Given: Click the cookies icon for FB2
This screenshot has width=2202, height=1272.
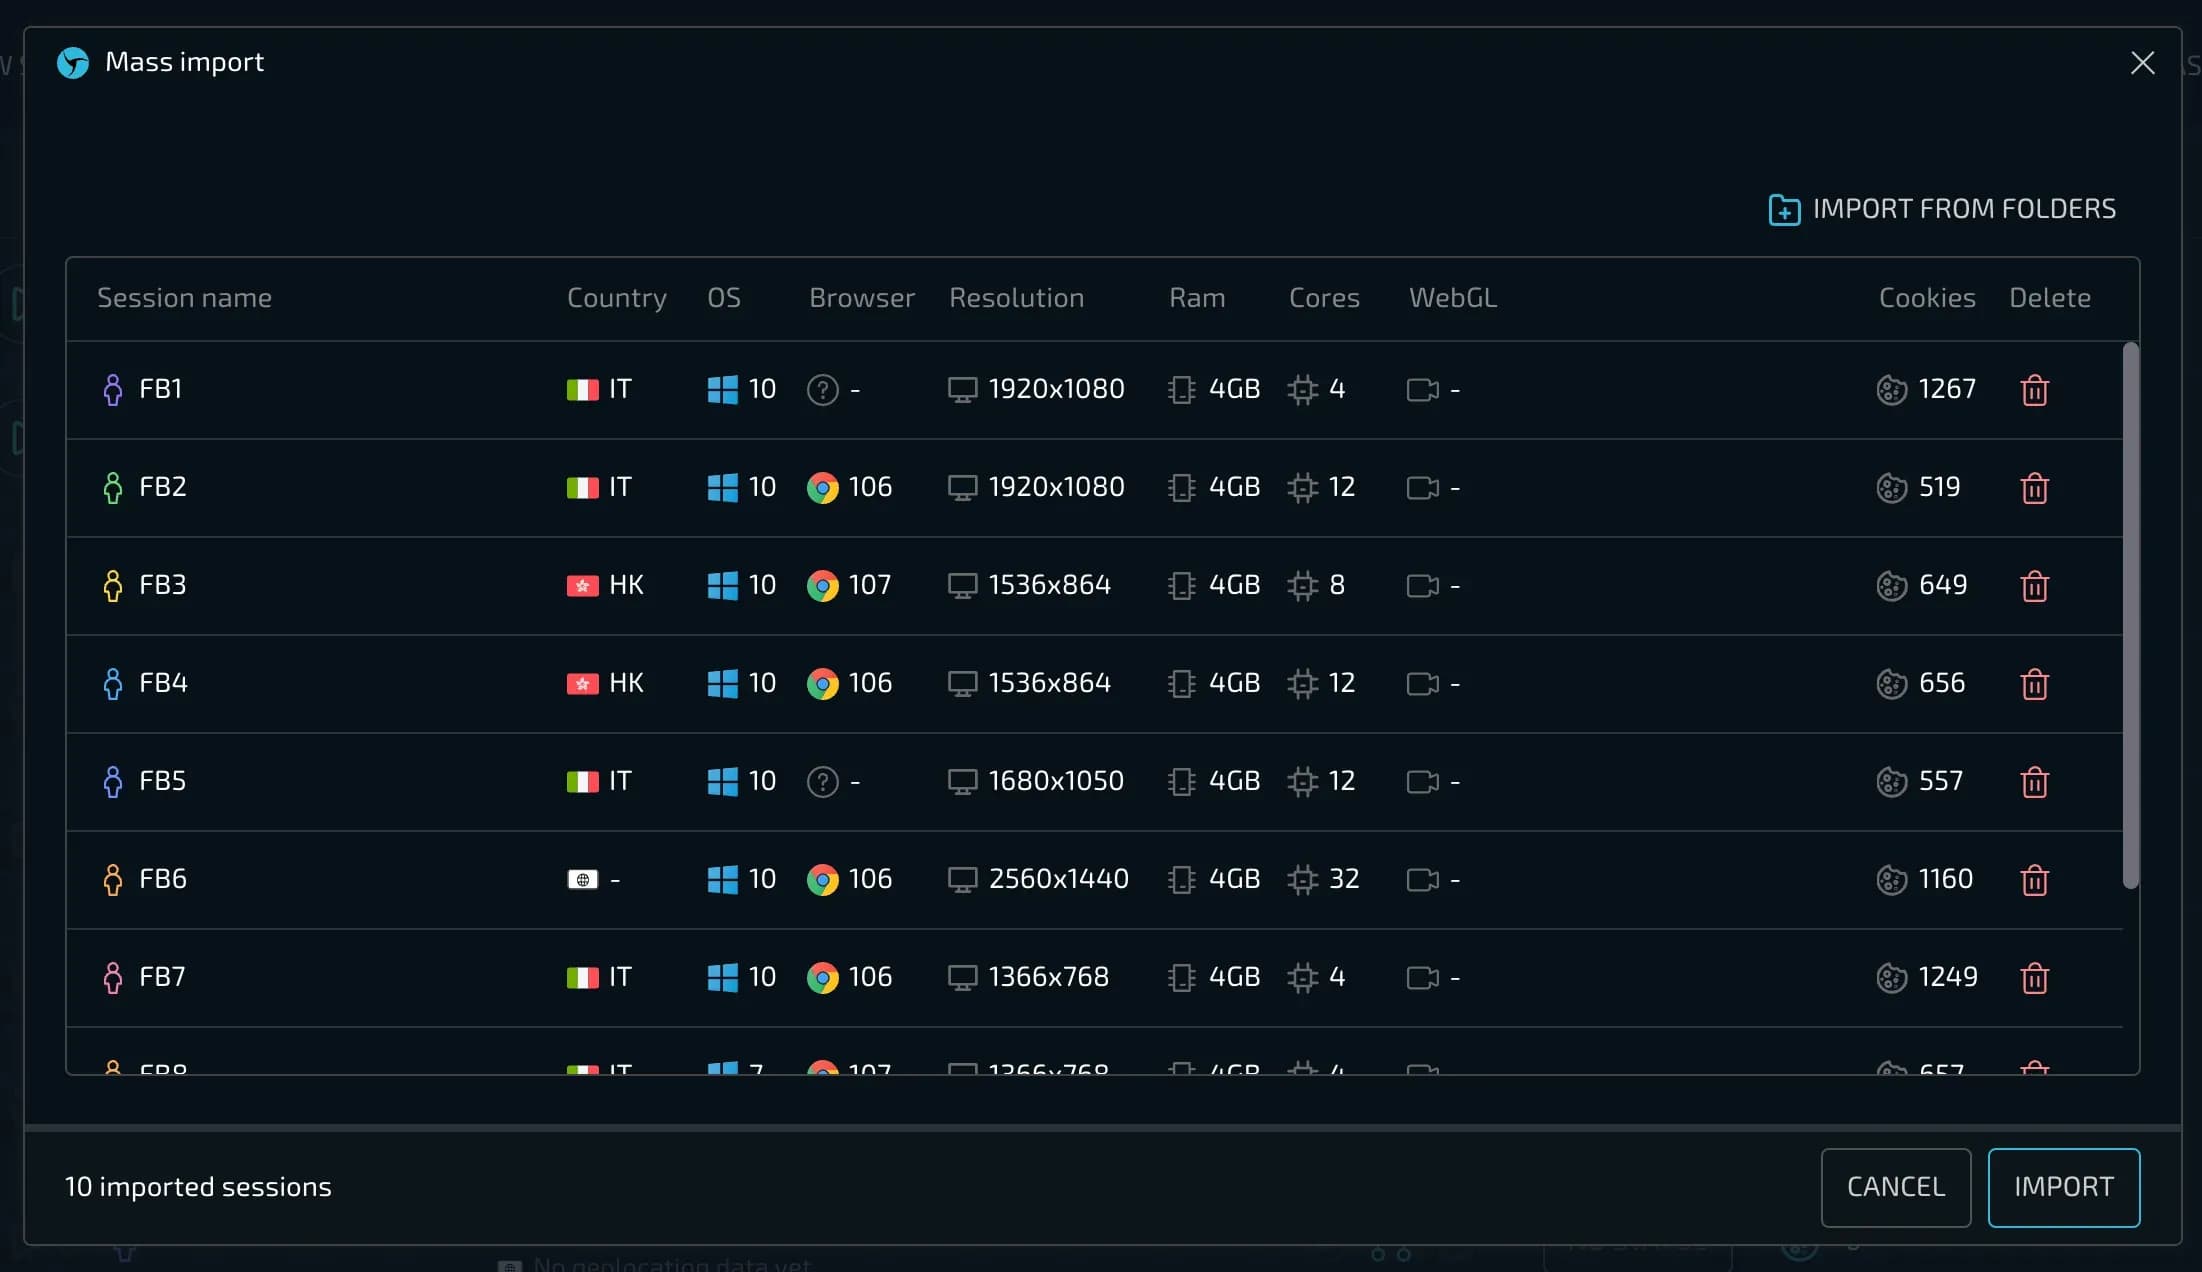Looking at the screenshot, I should click(1891, 488).
